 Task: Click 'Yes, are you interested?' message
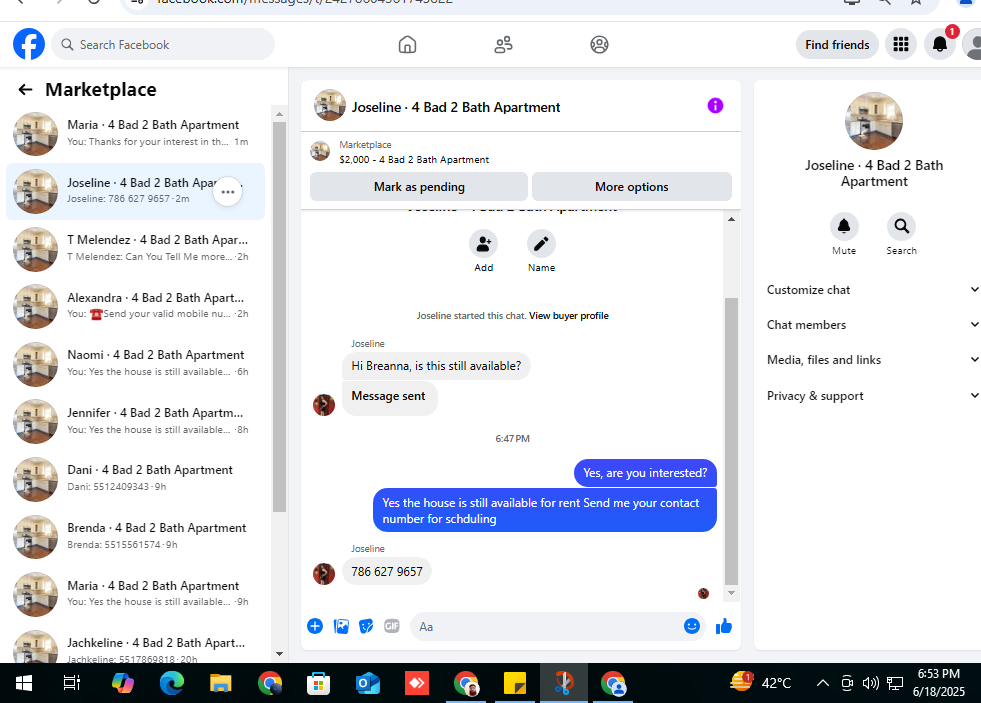click(x=645, y=473)
